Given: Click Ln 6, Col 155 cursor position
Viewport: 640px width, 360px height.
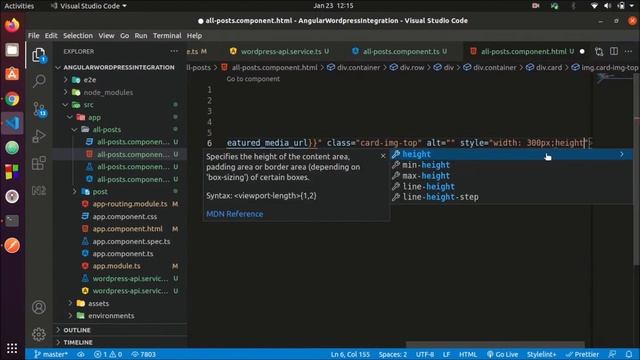Looking at the screenshot, I should (350, 354).
